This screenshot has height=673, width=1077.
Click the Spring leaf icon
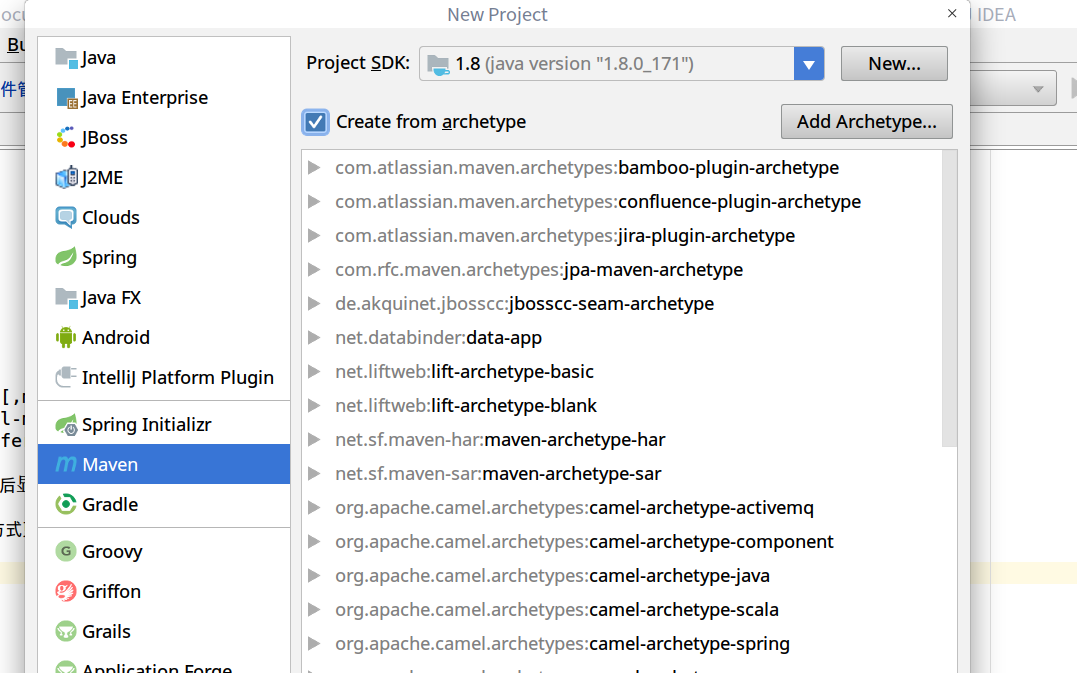pyautogui.click(x=66, y=258)
